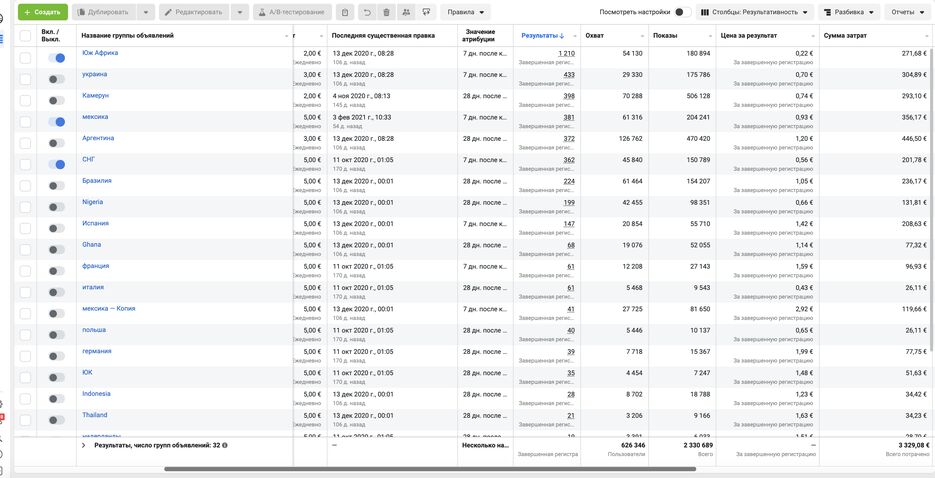Click spend cell 446,50 € for Аргентина
The image size is (935, 478).
915,139
